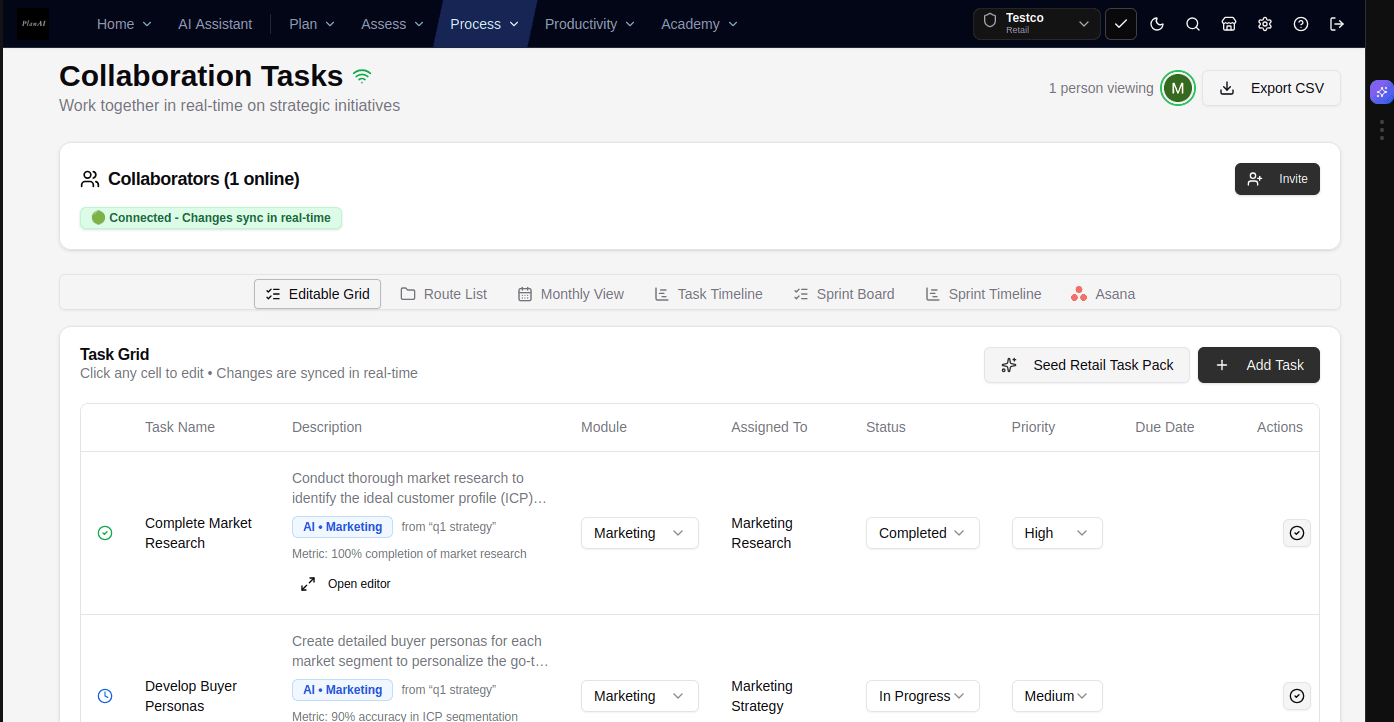
Task: Click the Export CSV button
Action: pyautogui.click(x=1271, y=88)
